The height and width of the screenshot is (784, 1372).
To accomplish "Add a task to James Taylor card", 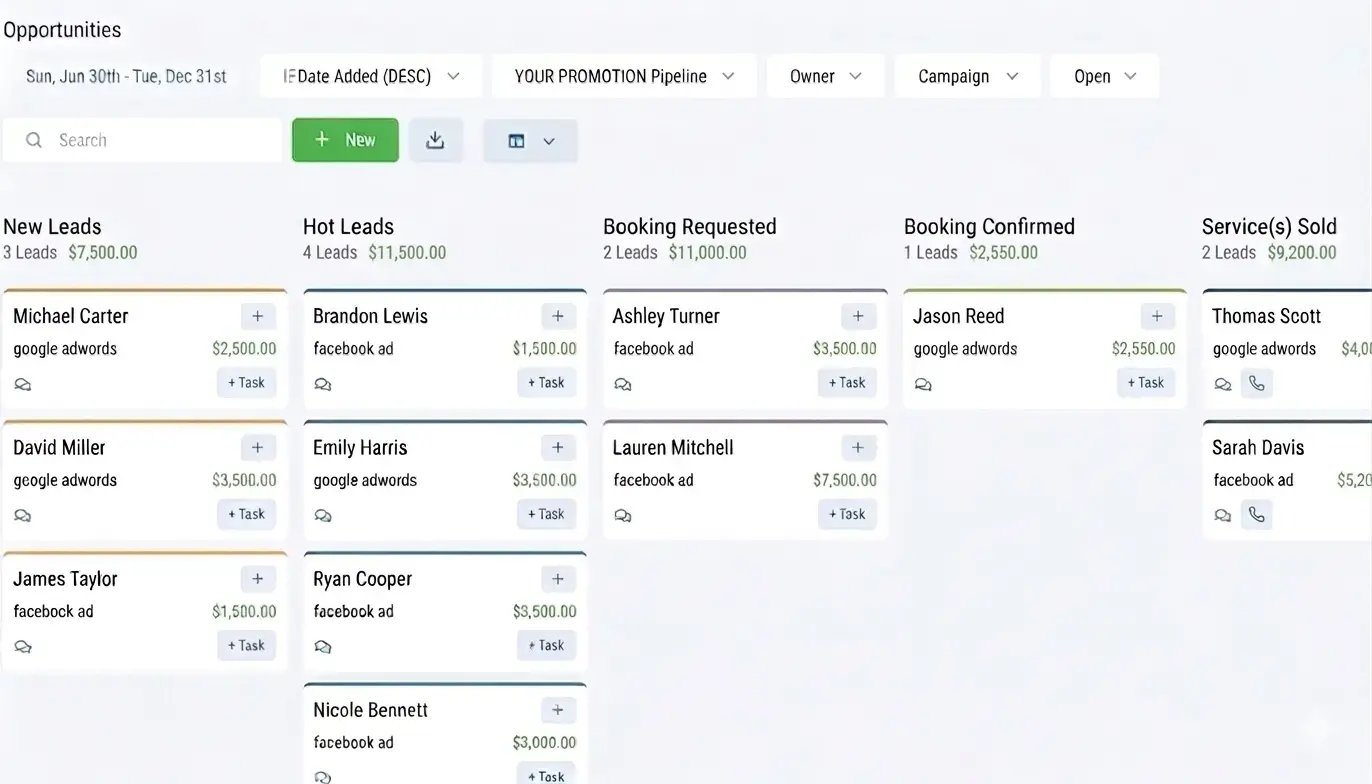I will click(x=246, y=645).
